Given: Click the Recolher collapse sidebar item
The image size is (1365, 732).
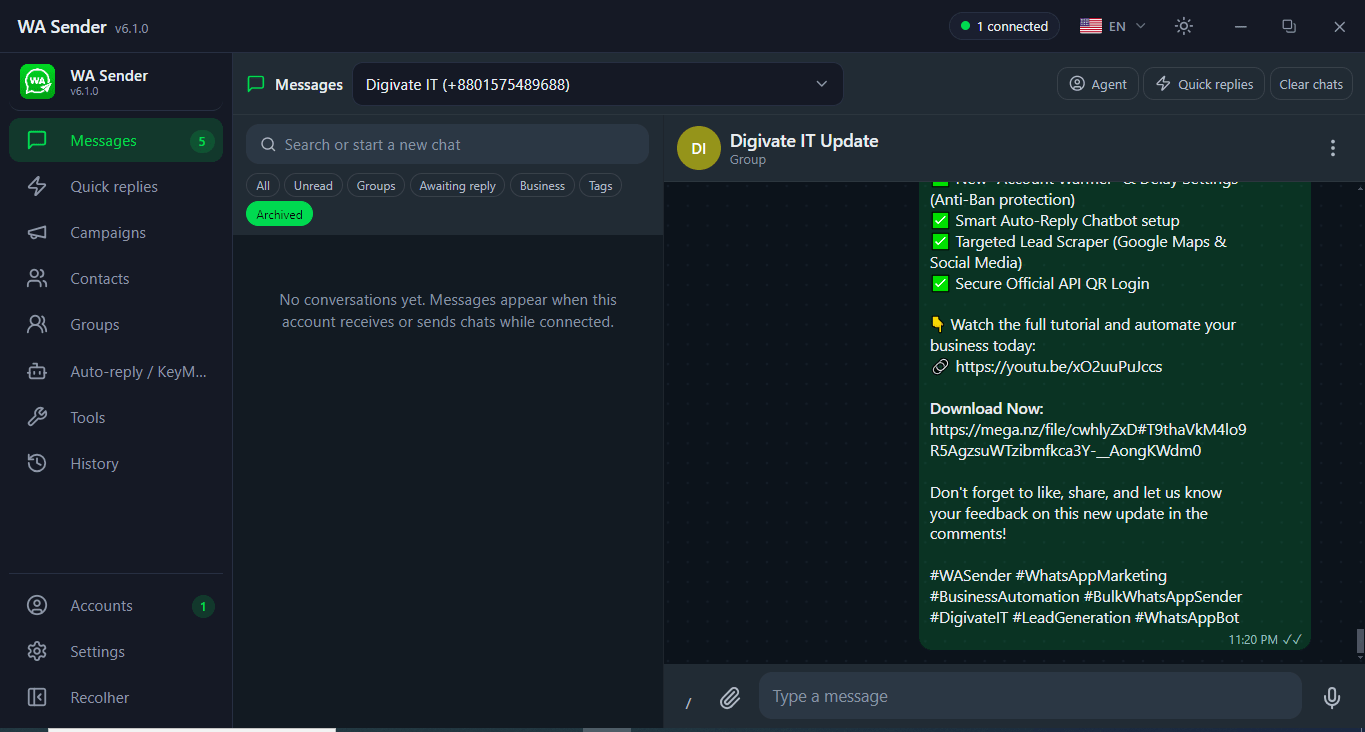Looking at the screenshot, I should coord(116,698).
